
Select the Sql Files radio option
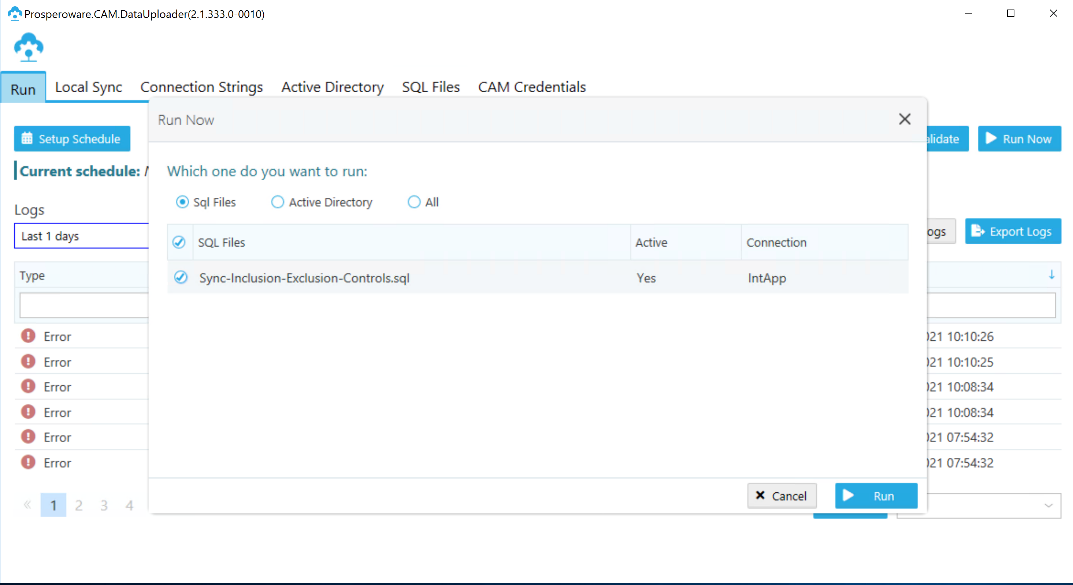pos(182,202)
